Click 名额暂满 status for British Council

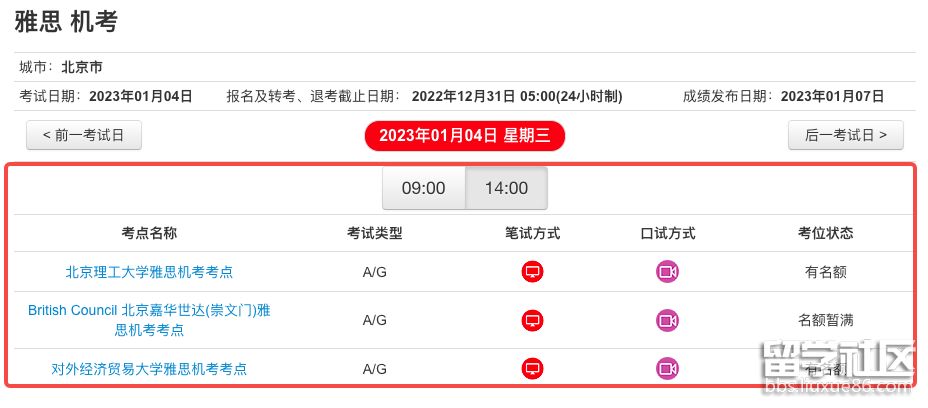[825, 320]
